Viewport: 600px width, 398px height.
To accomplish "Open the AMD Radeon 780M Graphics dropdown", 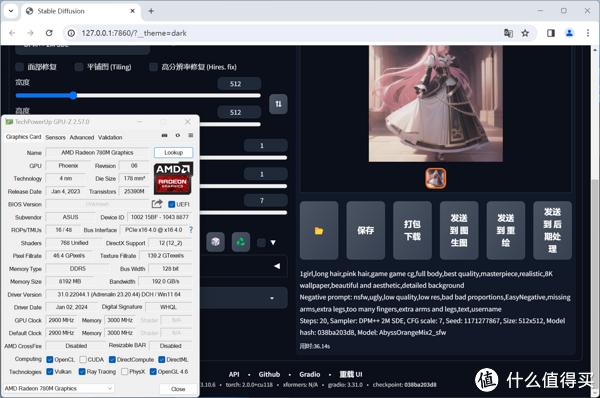I will pyautogui.click(x=59, y=388).
